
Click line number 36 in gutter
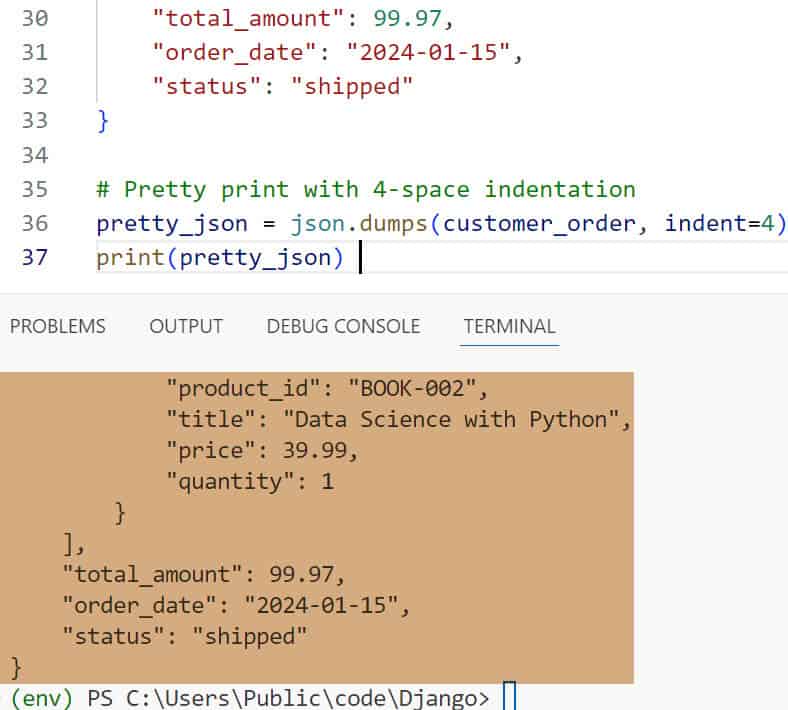[35, 223]
